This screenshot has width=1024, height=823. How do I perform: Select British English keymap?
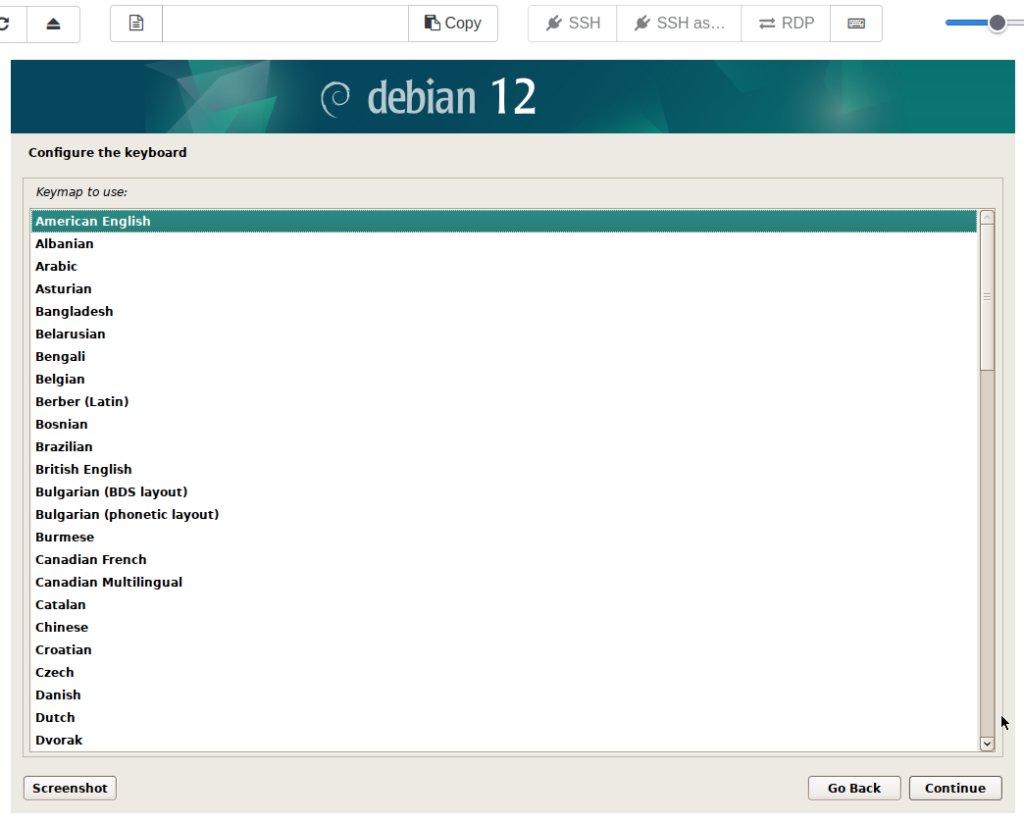tap(84, 469)
